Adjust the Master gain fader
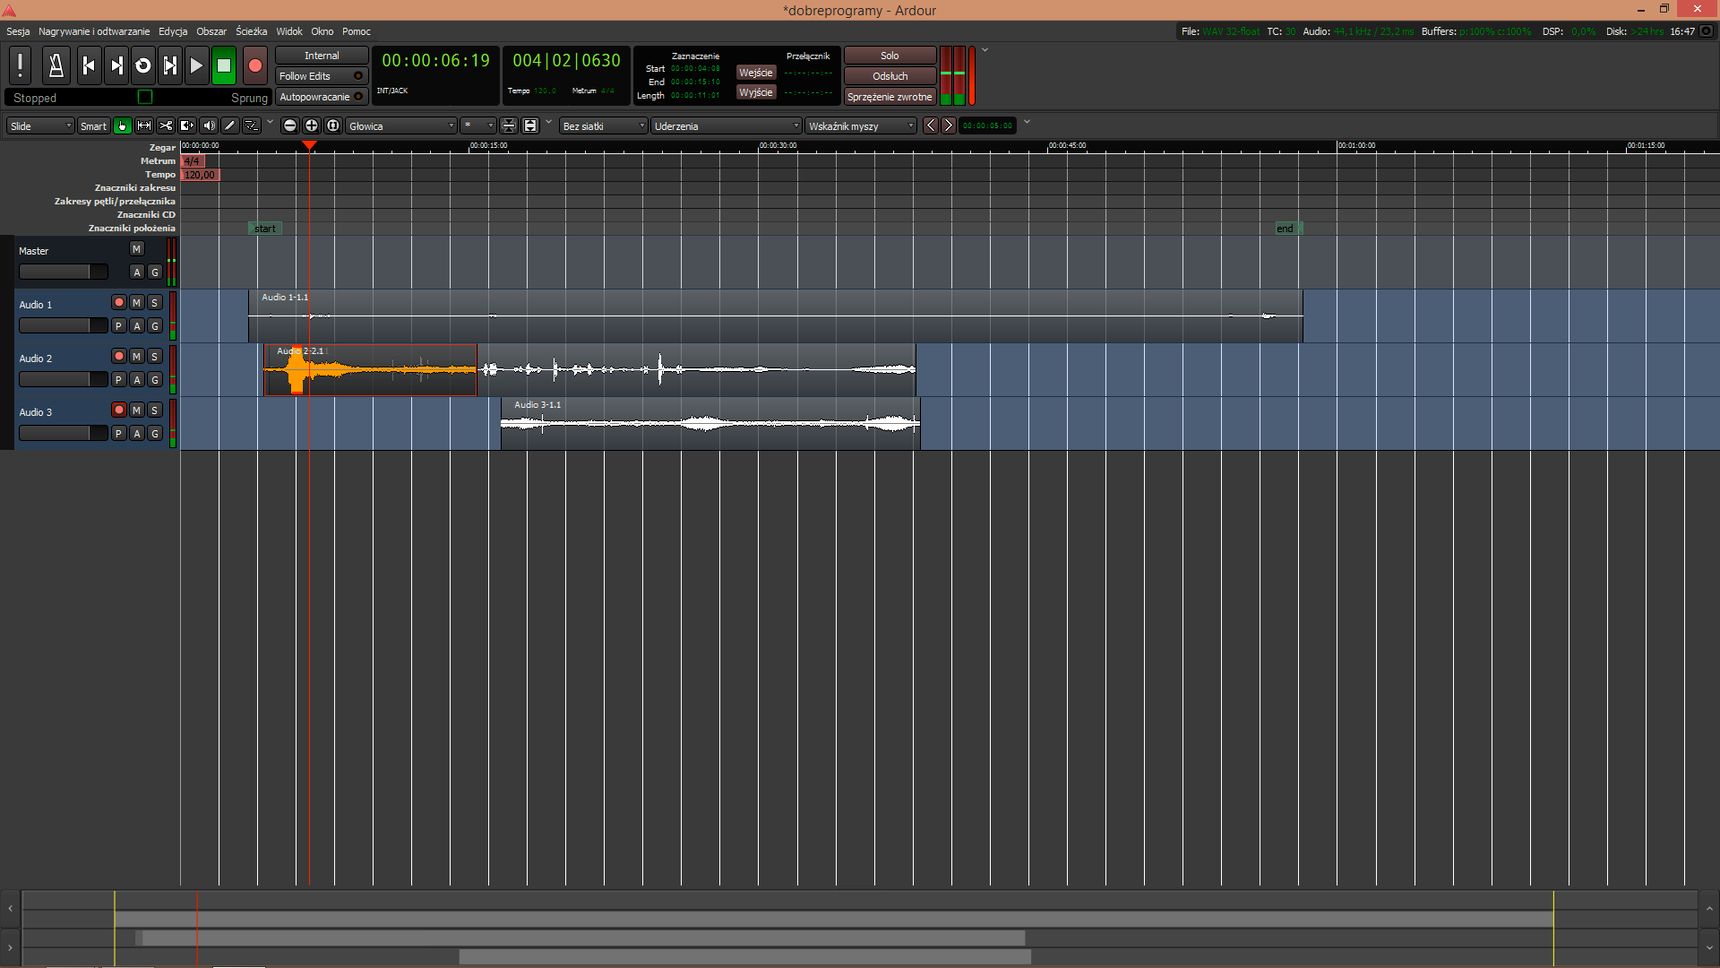This screenshot has height=968, width=1720. (63, 272)
